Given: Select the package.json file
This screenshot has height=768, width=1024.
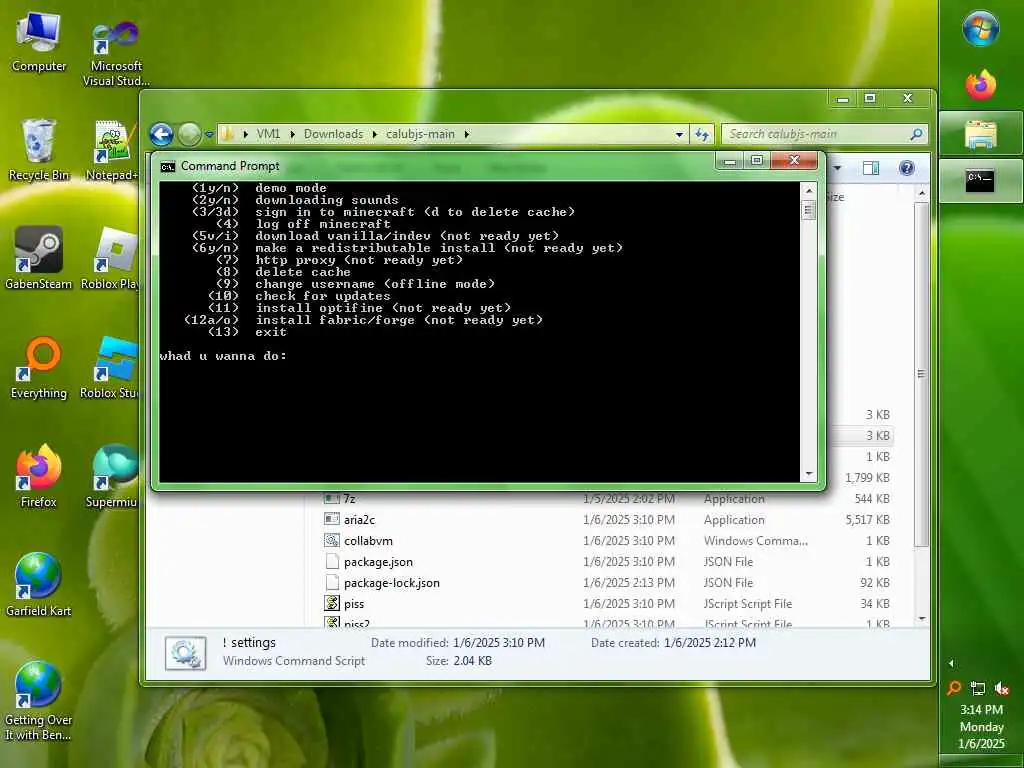Looking at the screenshot, I should pyautogui.click(x=378, y=562).
